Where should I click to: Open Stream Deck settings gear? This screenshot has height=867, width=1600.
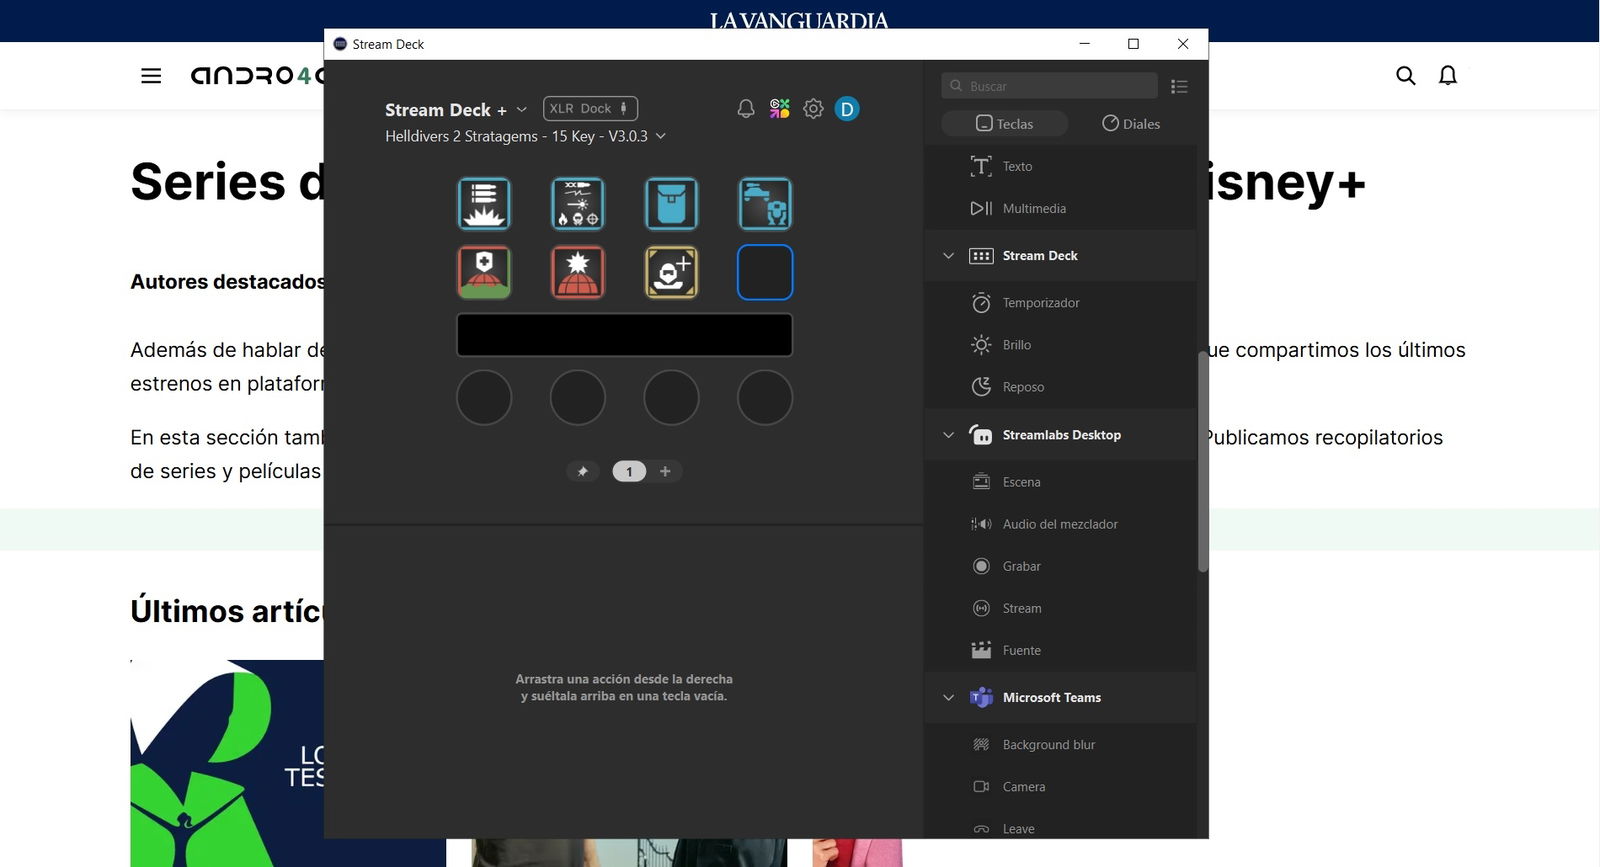813,109
